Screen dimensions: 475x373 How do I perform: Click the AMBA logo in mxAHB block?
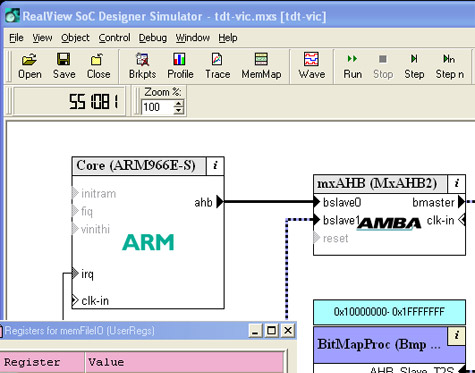pyautogui.click(x=389, y=224)
